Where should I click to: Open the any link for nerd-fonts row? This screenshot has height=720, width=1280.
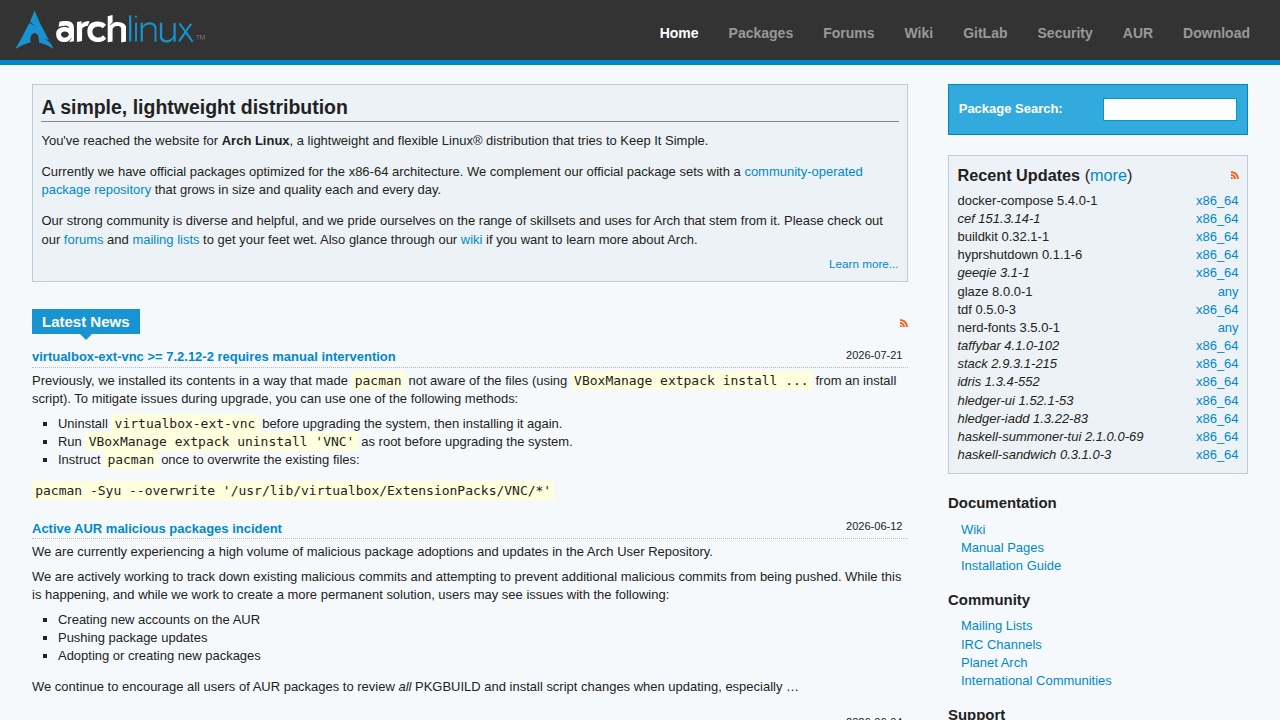pyautogui.click(x=1228, y=328)
